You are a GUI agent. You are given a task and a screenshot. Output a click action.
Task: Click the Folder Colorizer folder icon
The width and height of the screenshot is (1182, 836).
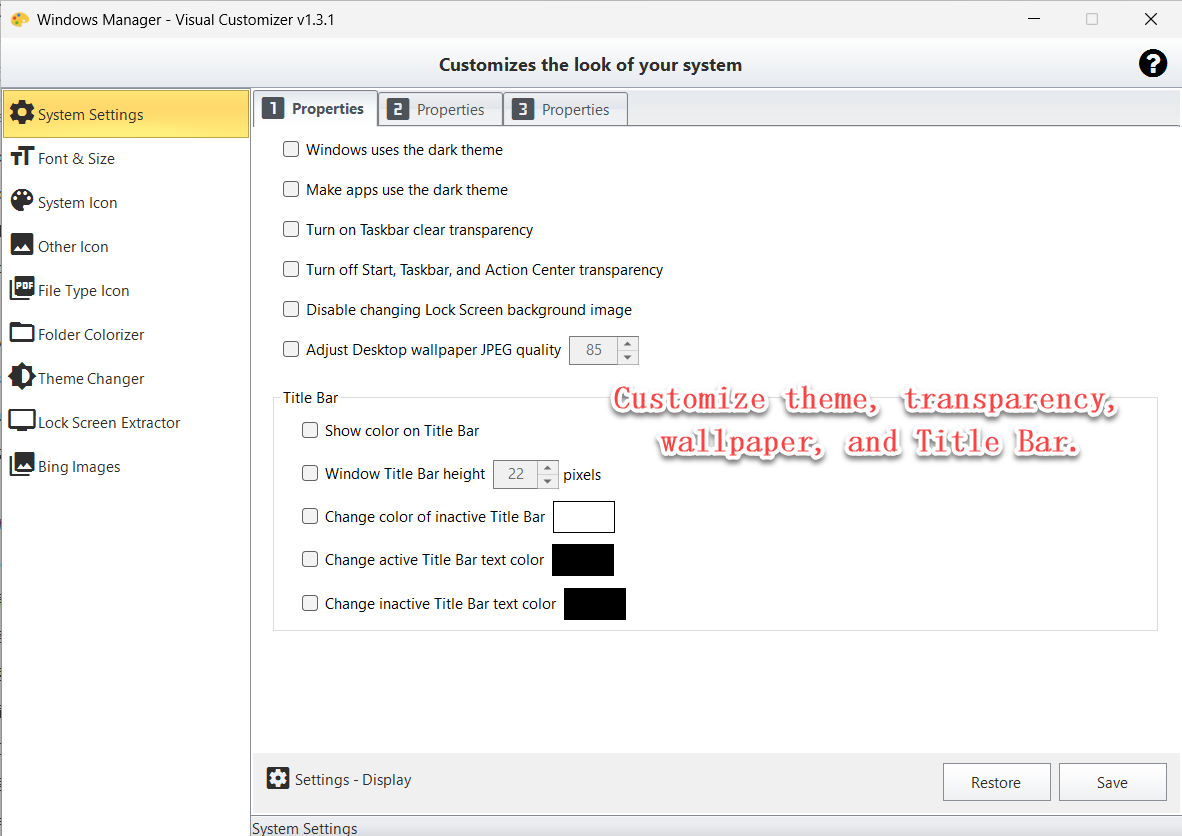22,332
